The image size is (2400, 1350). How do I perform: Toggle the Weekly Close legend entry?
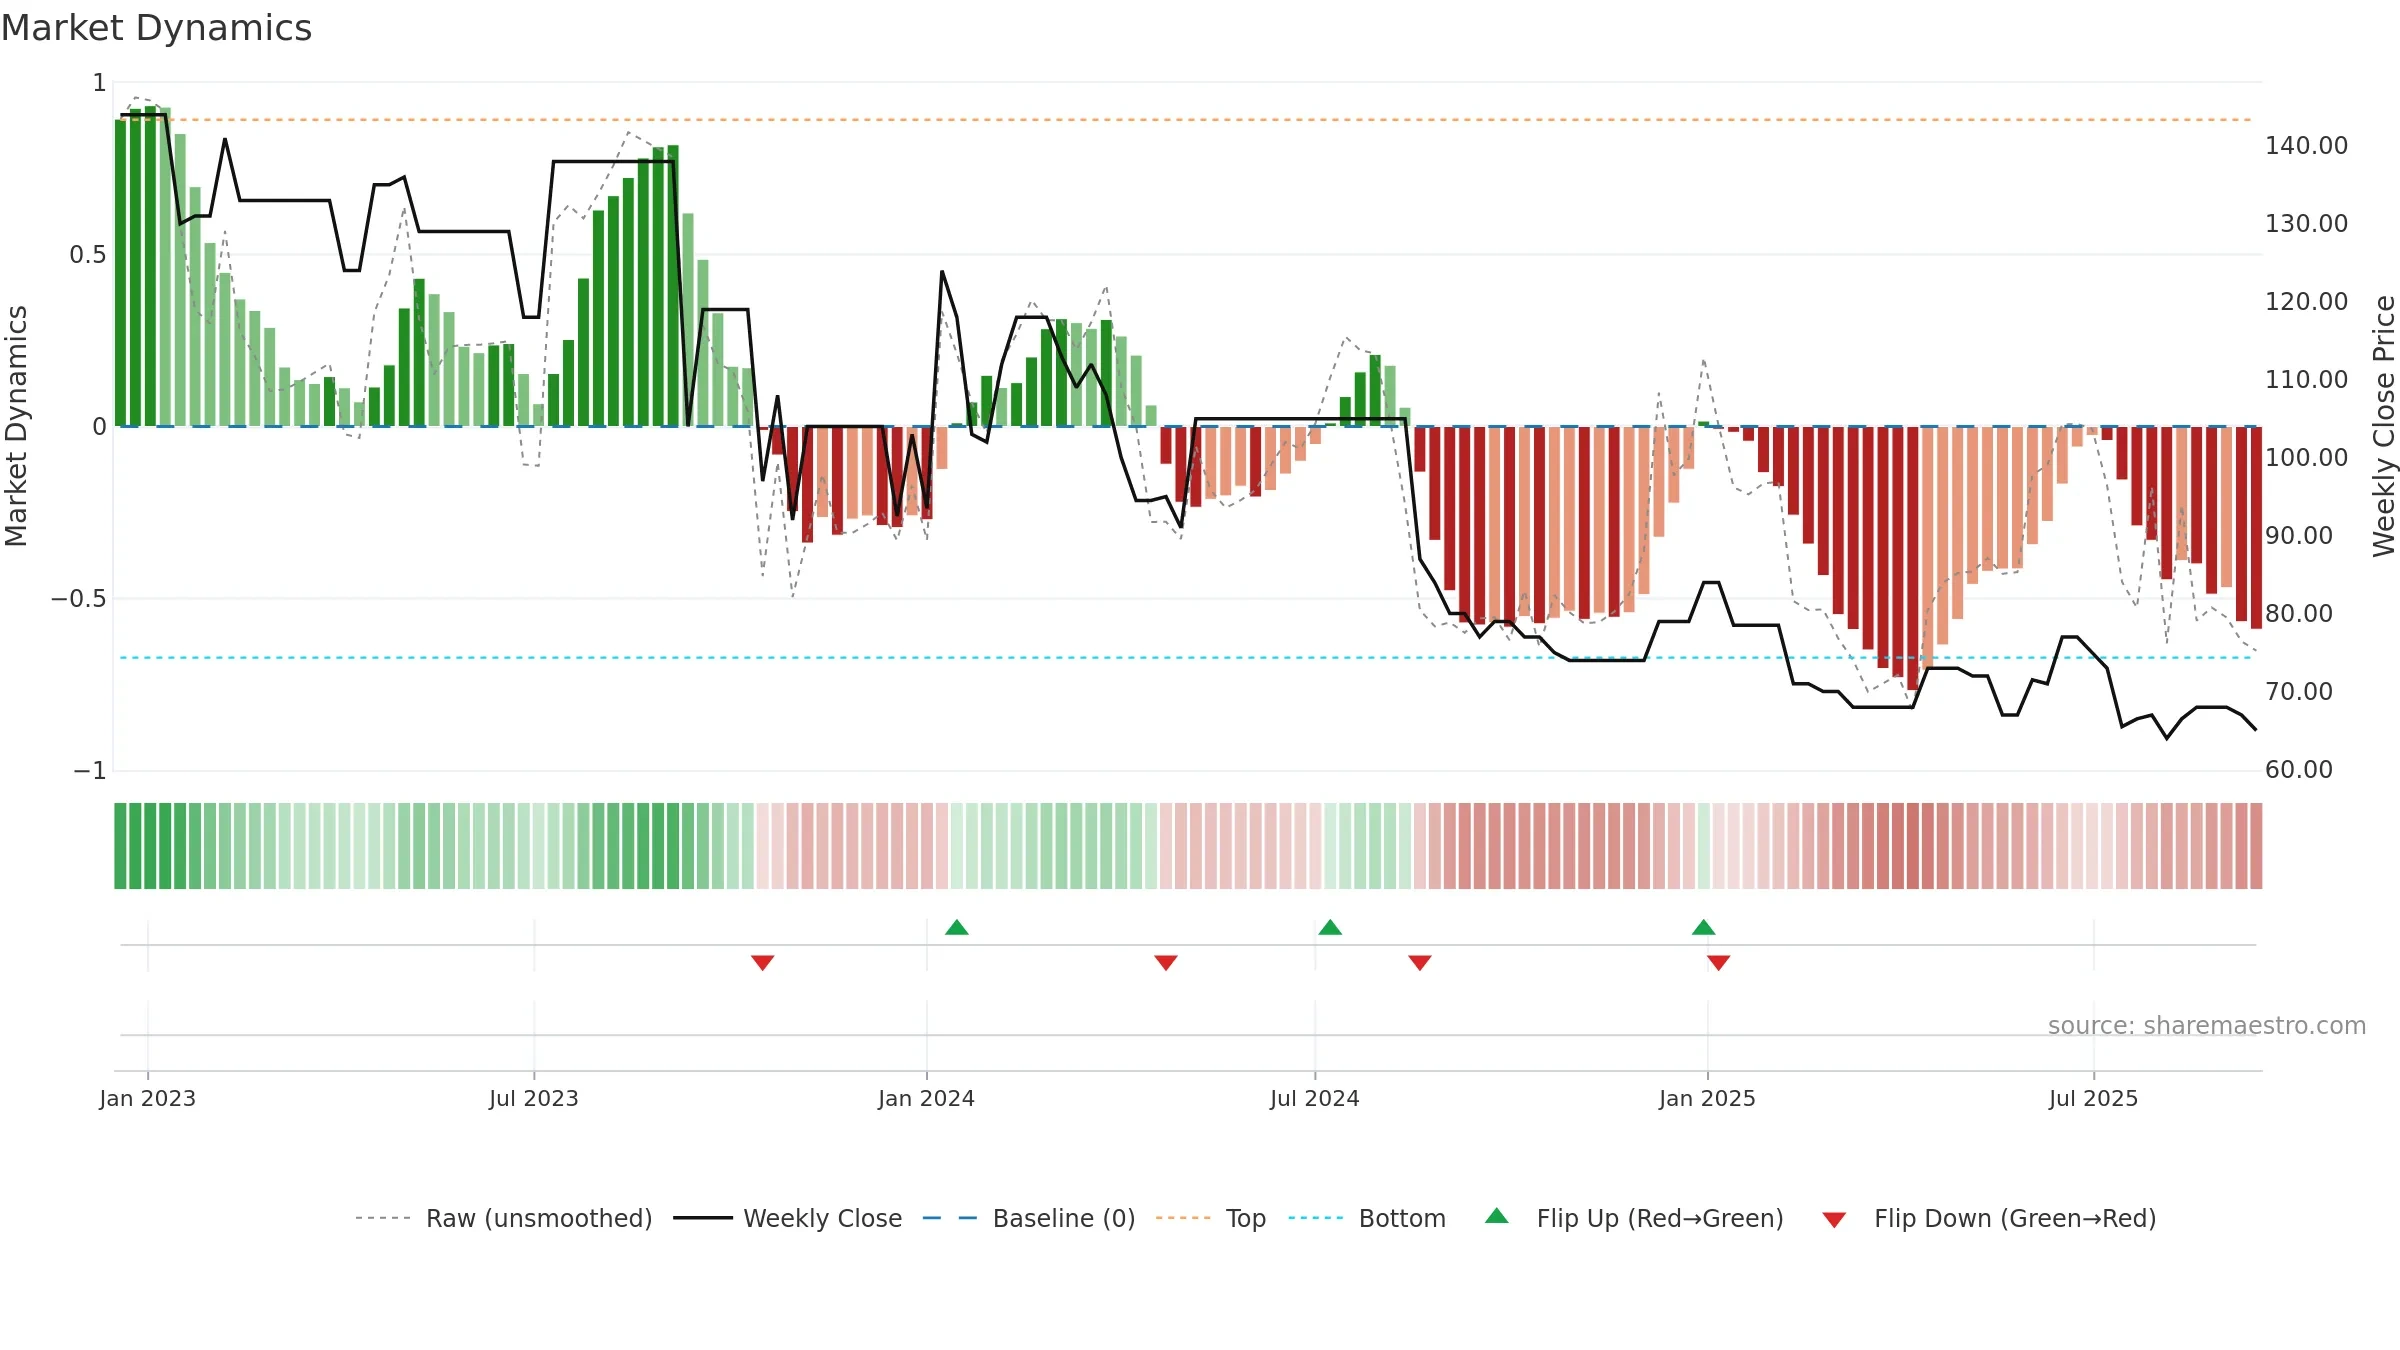click(x=787, y=1218)
